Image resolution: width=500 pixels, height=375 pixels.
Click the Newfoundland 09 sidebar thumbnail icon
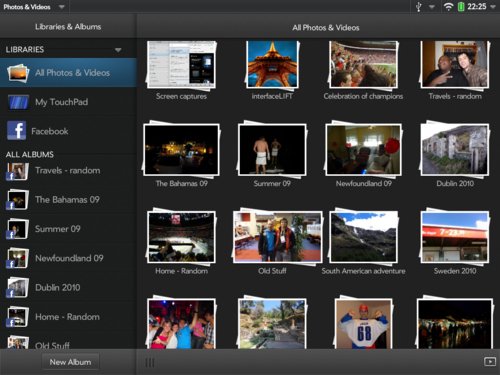click(x=17, y=258)
